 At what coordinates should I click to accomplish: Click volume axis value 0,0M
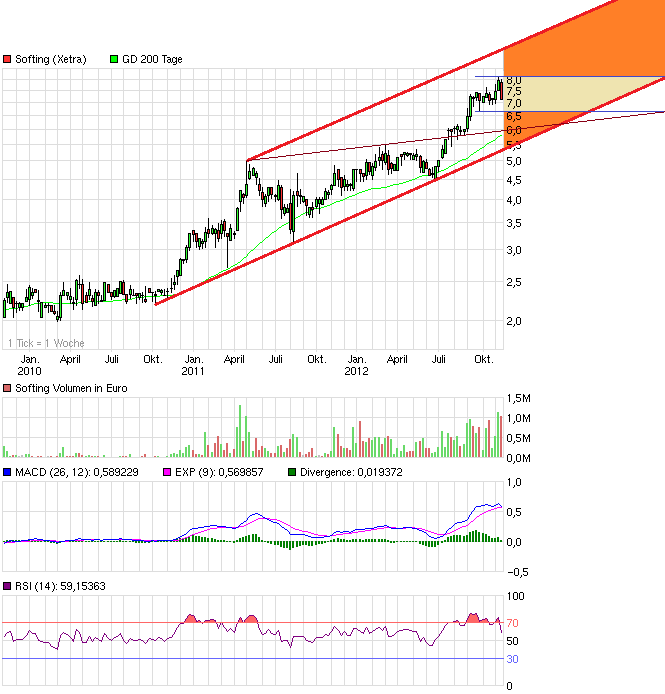[x=518, y=458]
